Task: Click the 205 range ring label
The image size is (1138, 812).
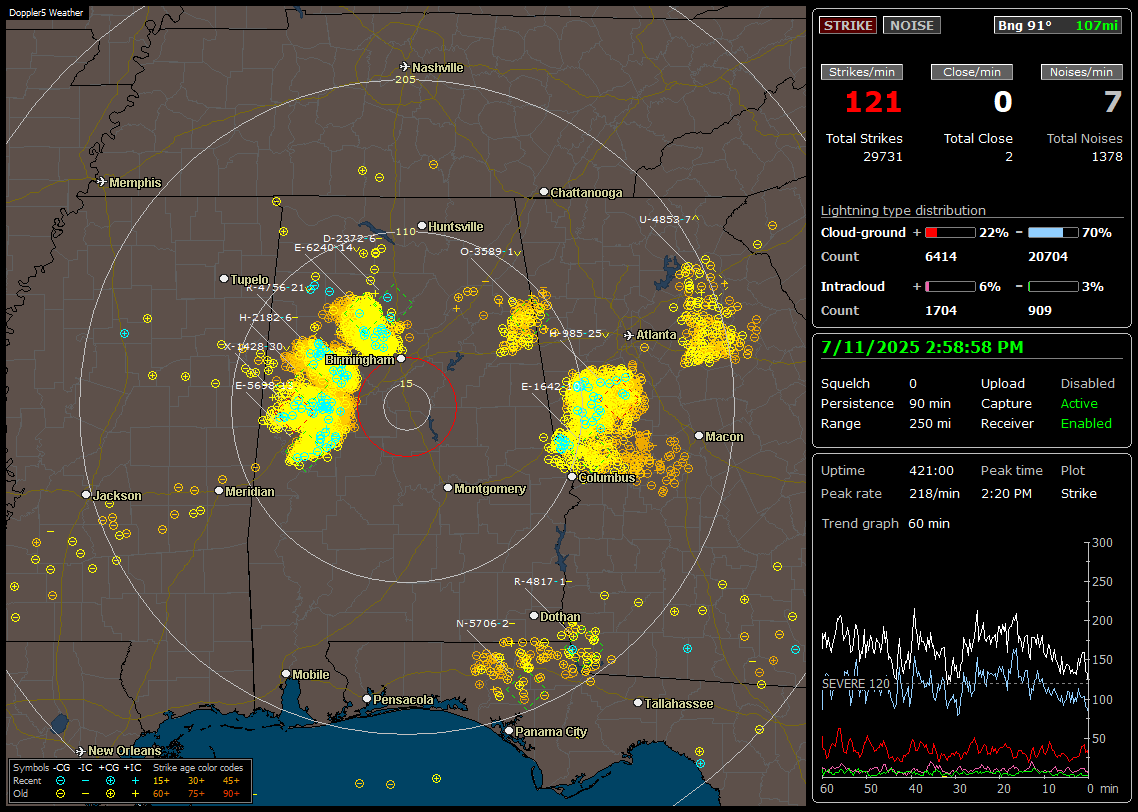Action: coord(405,79)
